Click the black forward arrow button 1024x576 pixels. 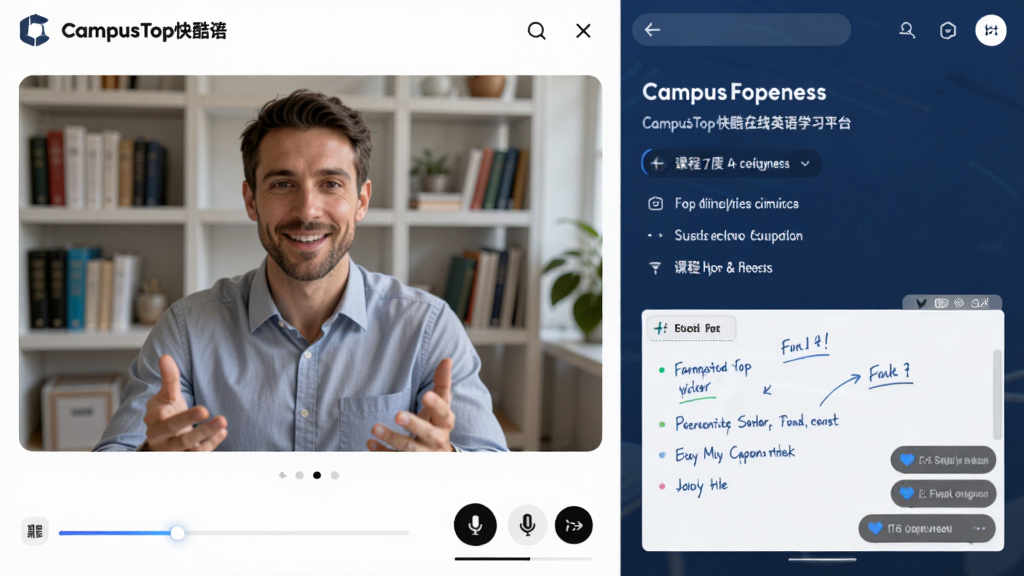pyautogui.click(x=573, y=525)
